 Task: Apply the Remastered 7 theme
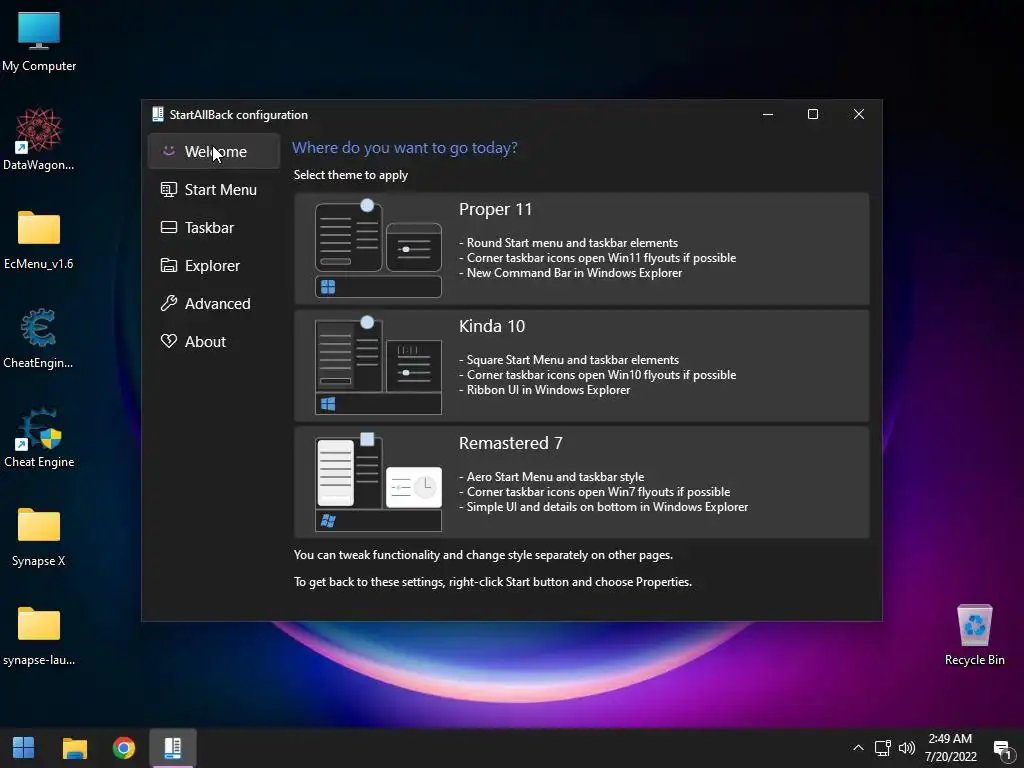pos(581,482)
